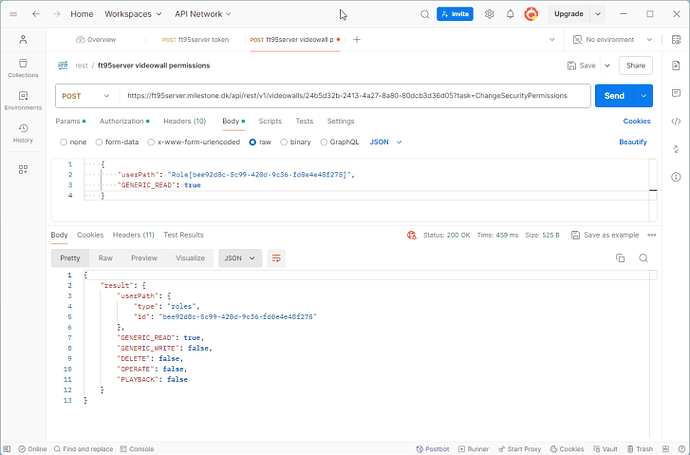The height and width of the screenshot is (455, 690).
Task: Choose the binary body radio button
Action: [284, 142]
